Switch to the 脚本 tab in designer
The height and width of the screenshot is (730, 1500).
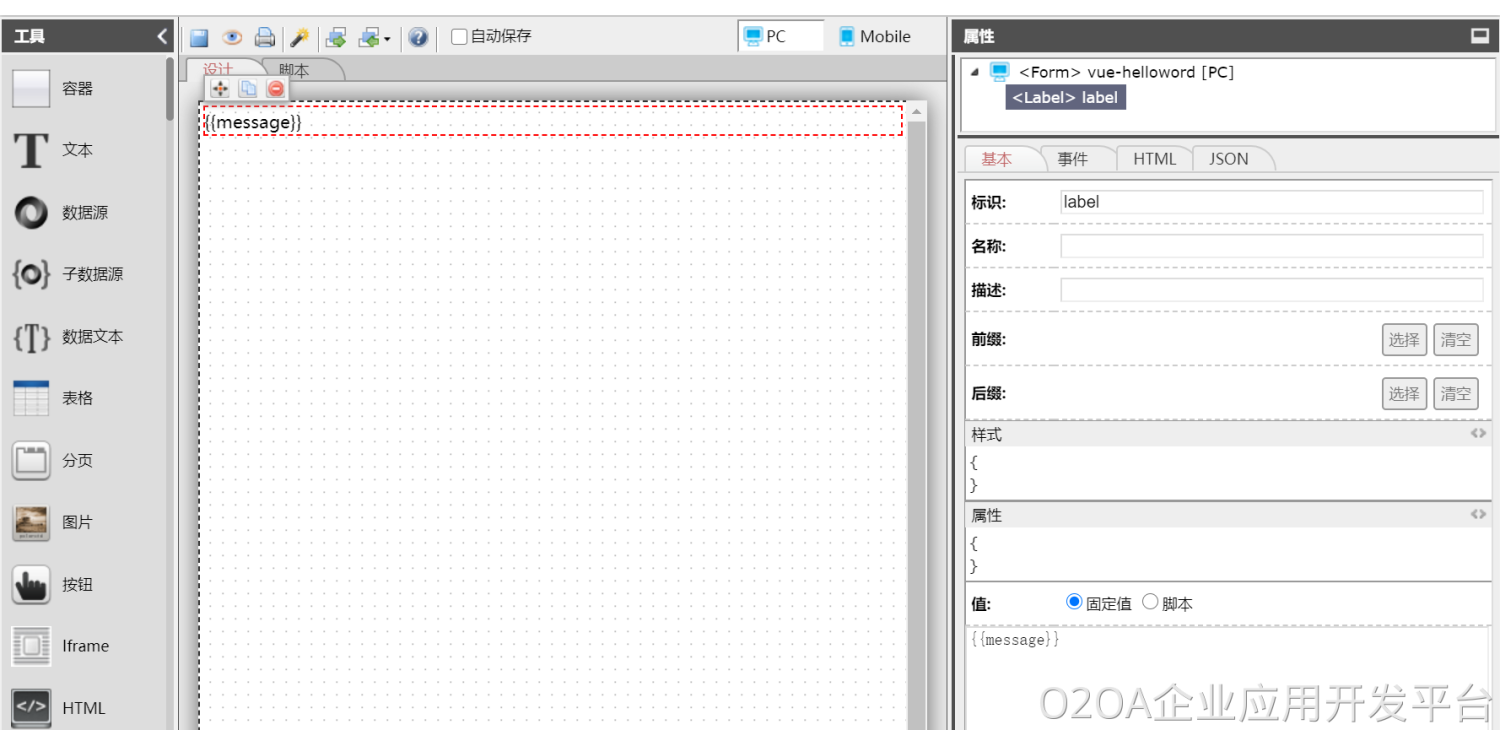pos(294,70)
